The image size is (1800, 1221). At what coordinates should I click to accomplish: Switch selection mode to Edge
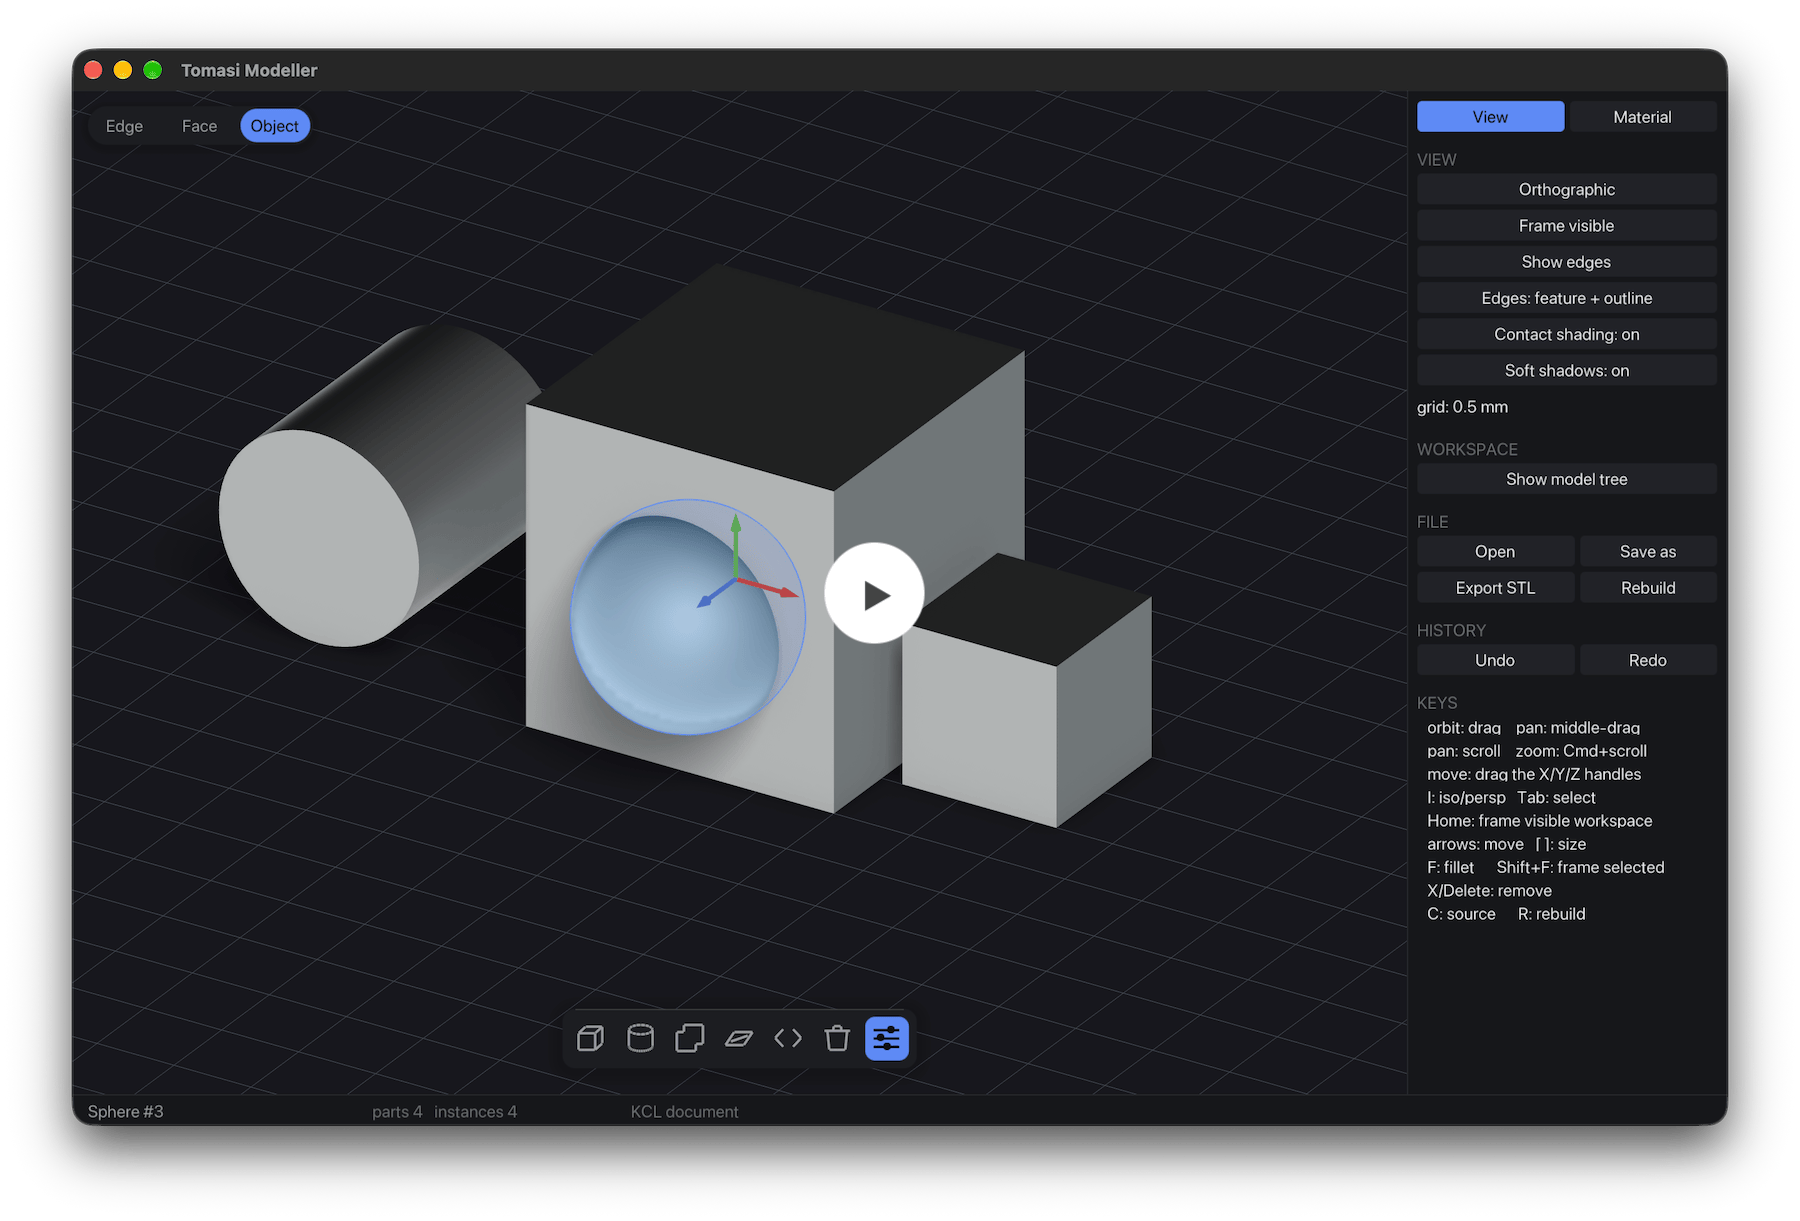click(124, 126)
